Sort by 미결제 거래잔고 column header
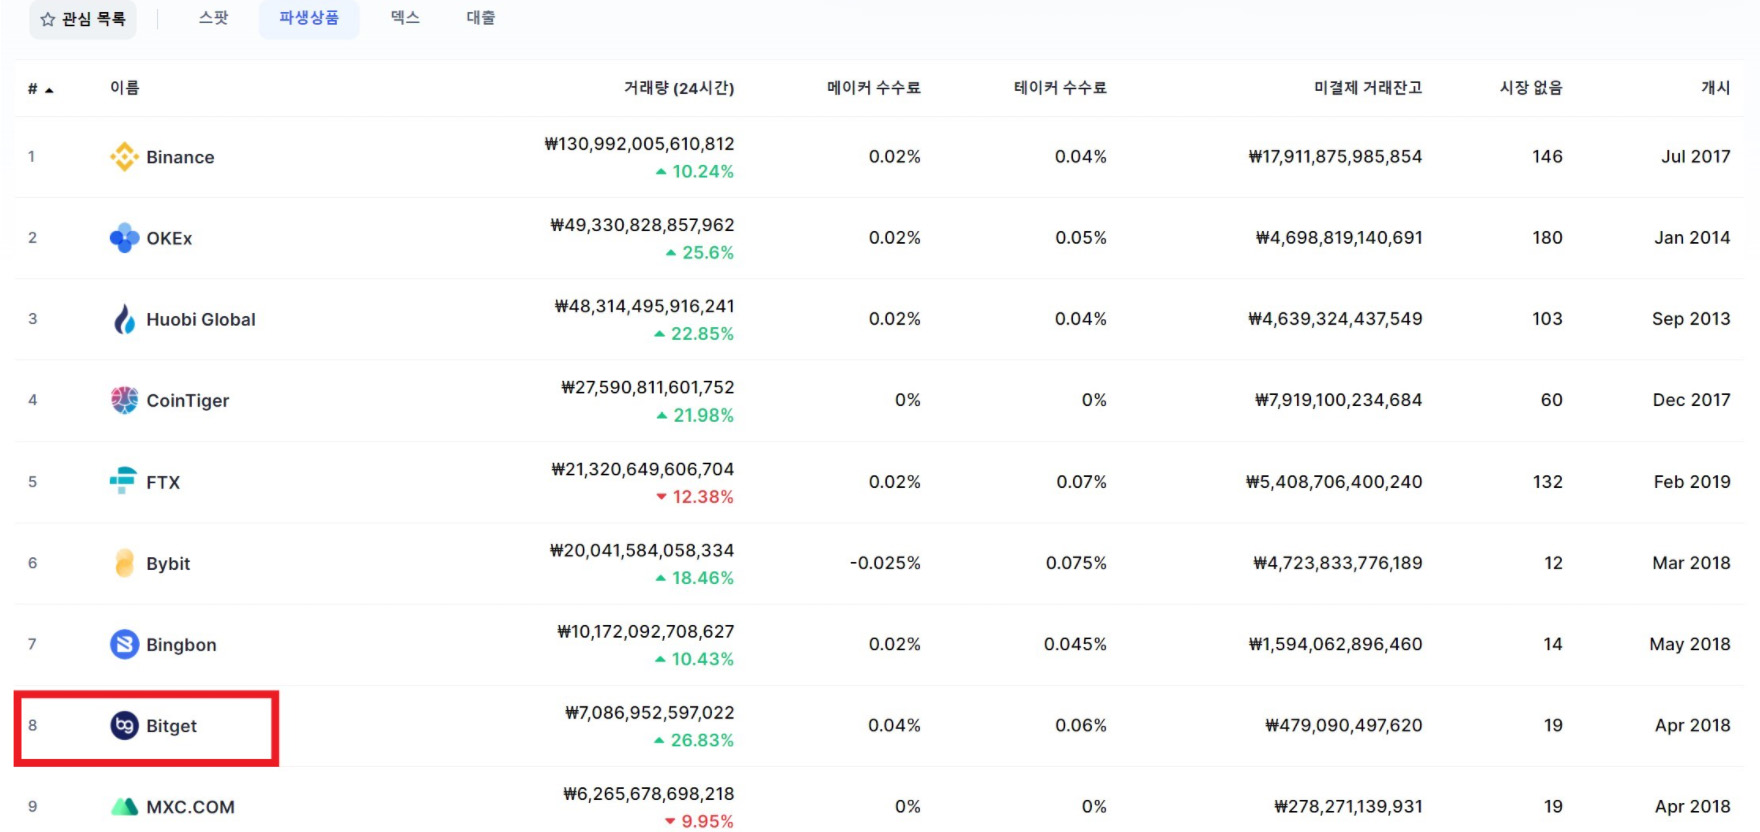Screen dimensions: 1760x832 click(x=1368, y=88)
